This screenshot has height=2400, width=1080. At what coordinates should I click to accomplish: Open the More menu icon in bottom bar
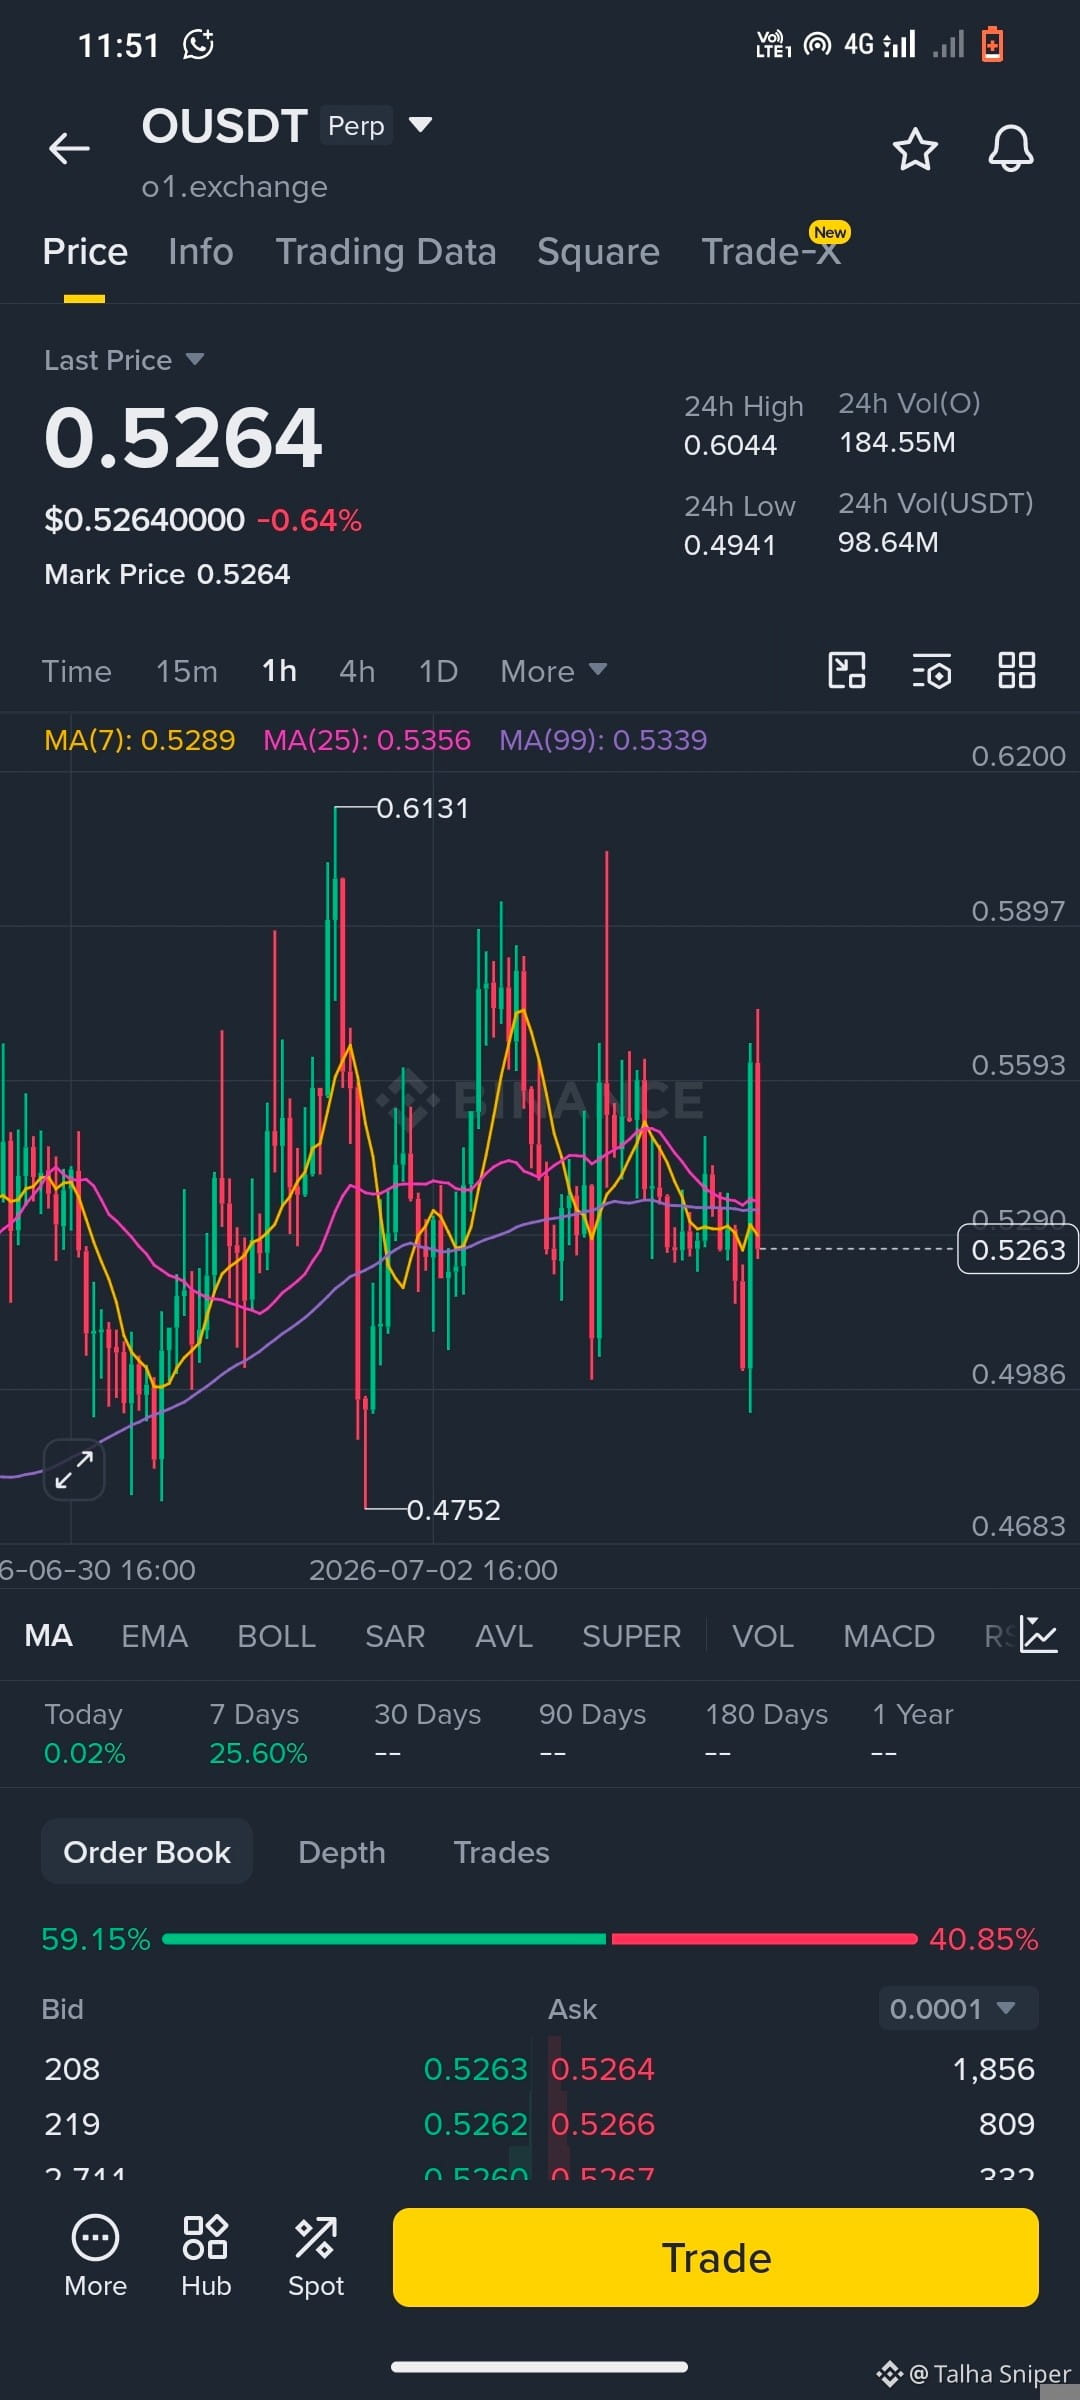click(x=96, y=2258)
